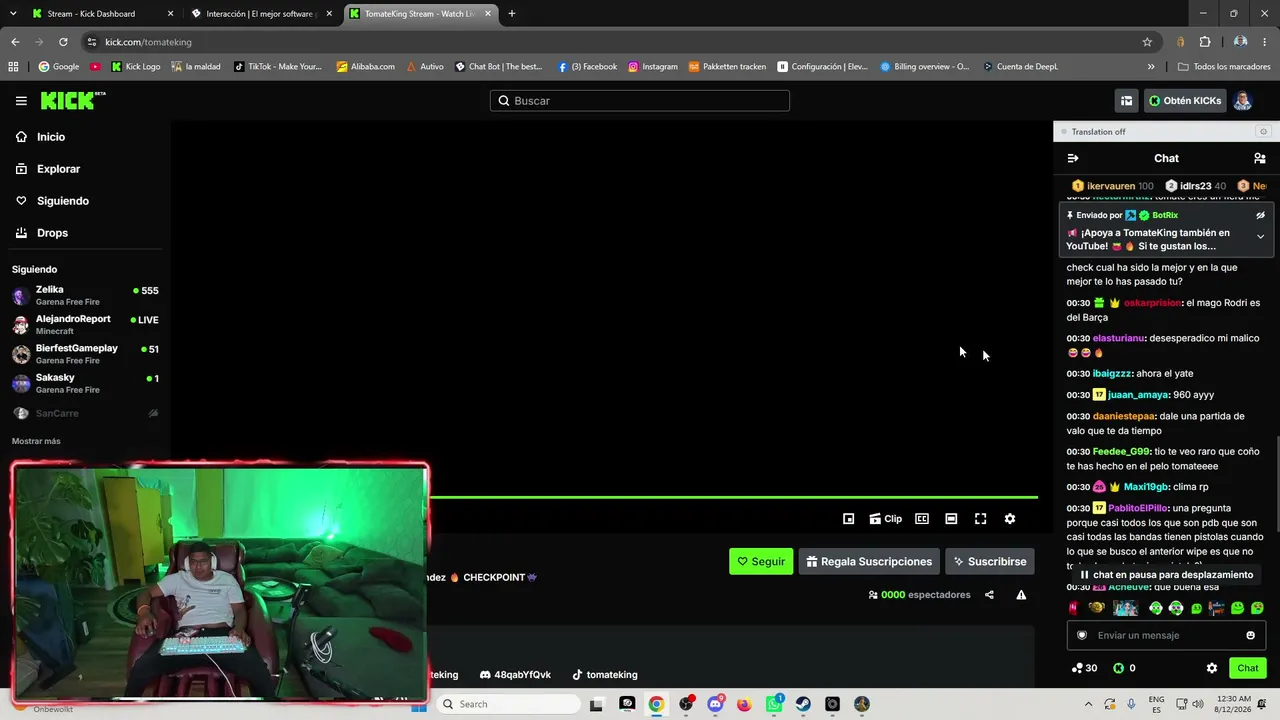Show more bookmarks with the overflow chevron
This screenshot has width=1280, height=720.
click(x=1151, y=67)
